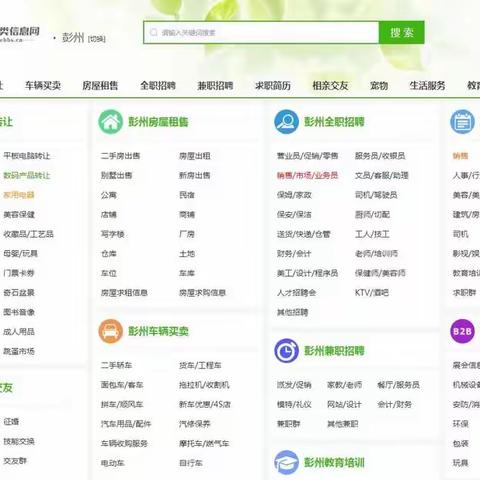Open 房屋出租 listings
The image size is (480, 480).
(195, 156)
